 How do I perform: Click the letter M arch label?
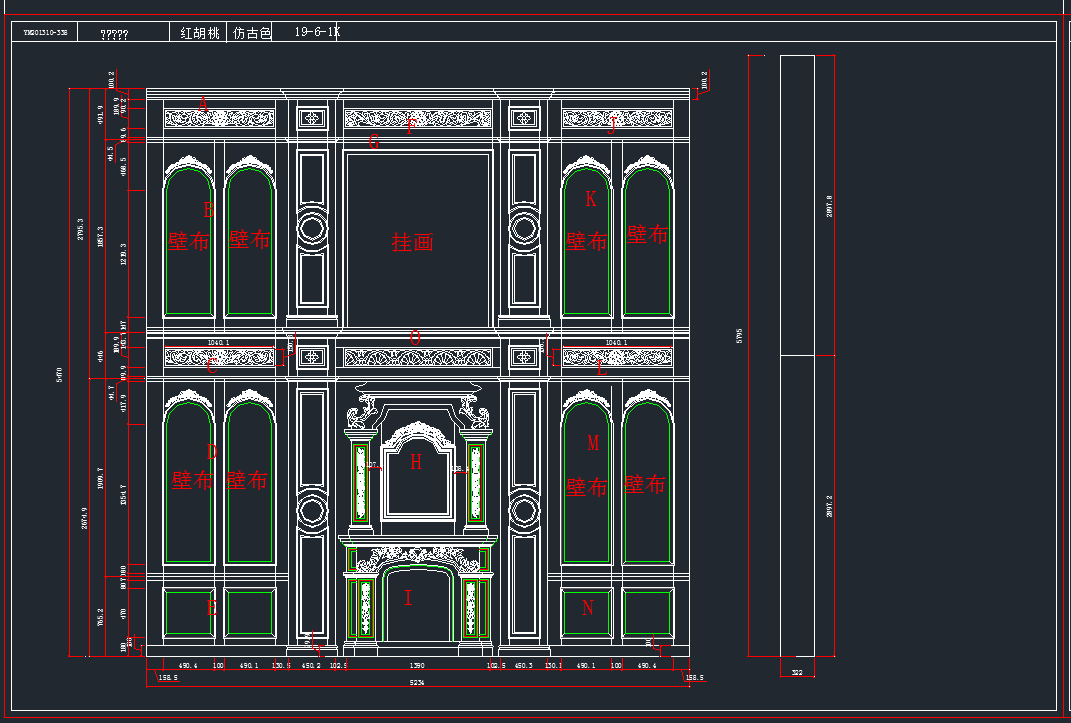point(593,443)
